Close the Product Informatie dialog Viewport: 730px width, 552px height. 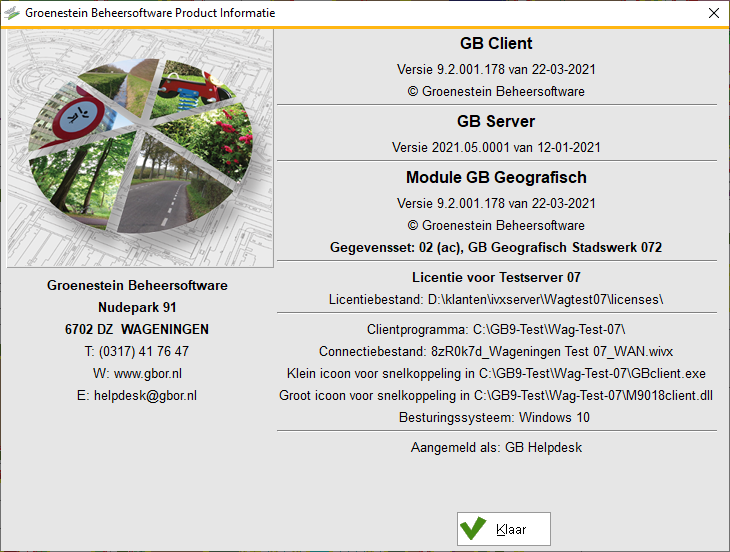714,13
